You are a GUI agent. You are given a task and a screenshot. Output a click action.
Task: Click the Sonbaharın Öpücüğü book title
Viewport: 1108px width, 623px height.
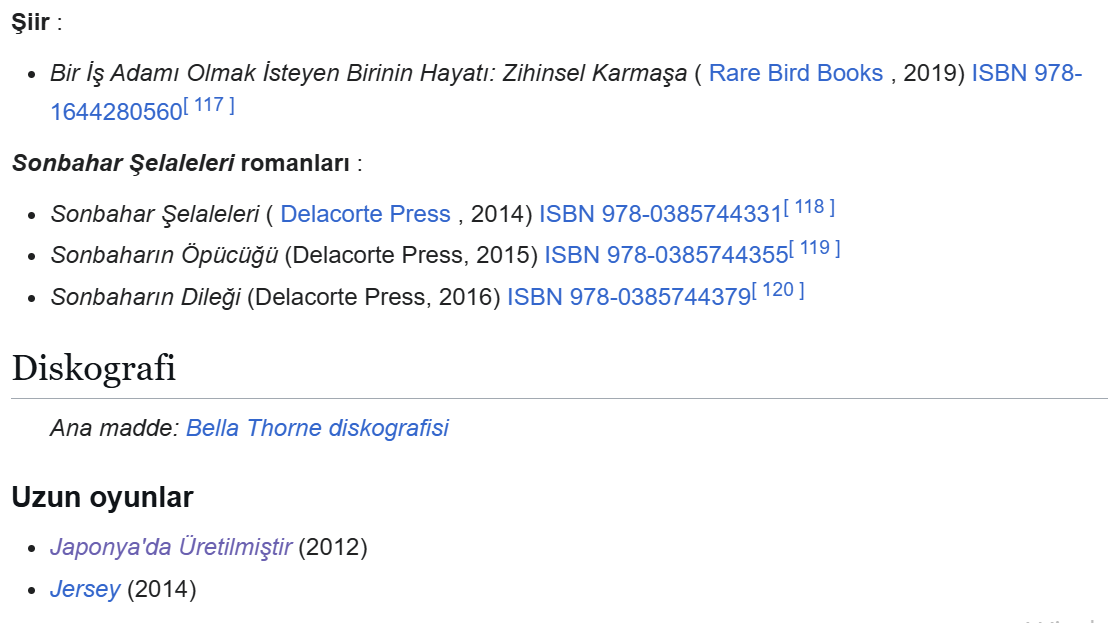164,255
